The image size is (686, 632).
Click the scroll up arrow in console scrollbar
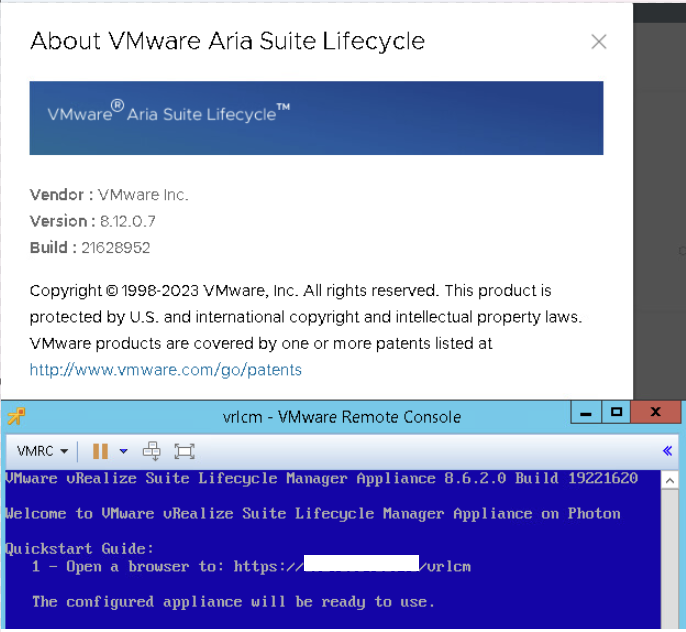(669, 481)
